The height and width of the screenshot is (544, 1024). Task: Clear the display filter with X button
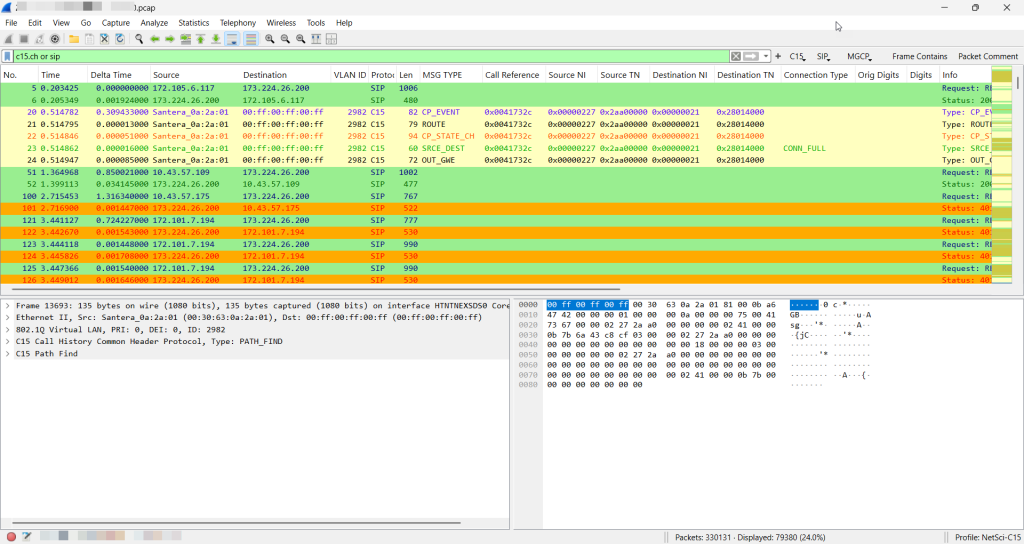point(736,57)
